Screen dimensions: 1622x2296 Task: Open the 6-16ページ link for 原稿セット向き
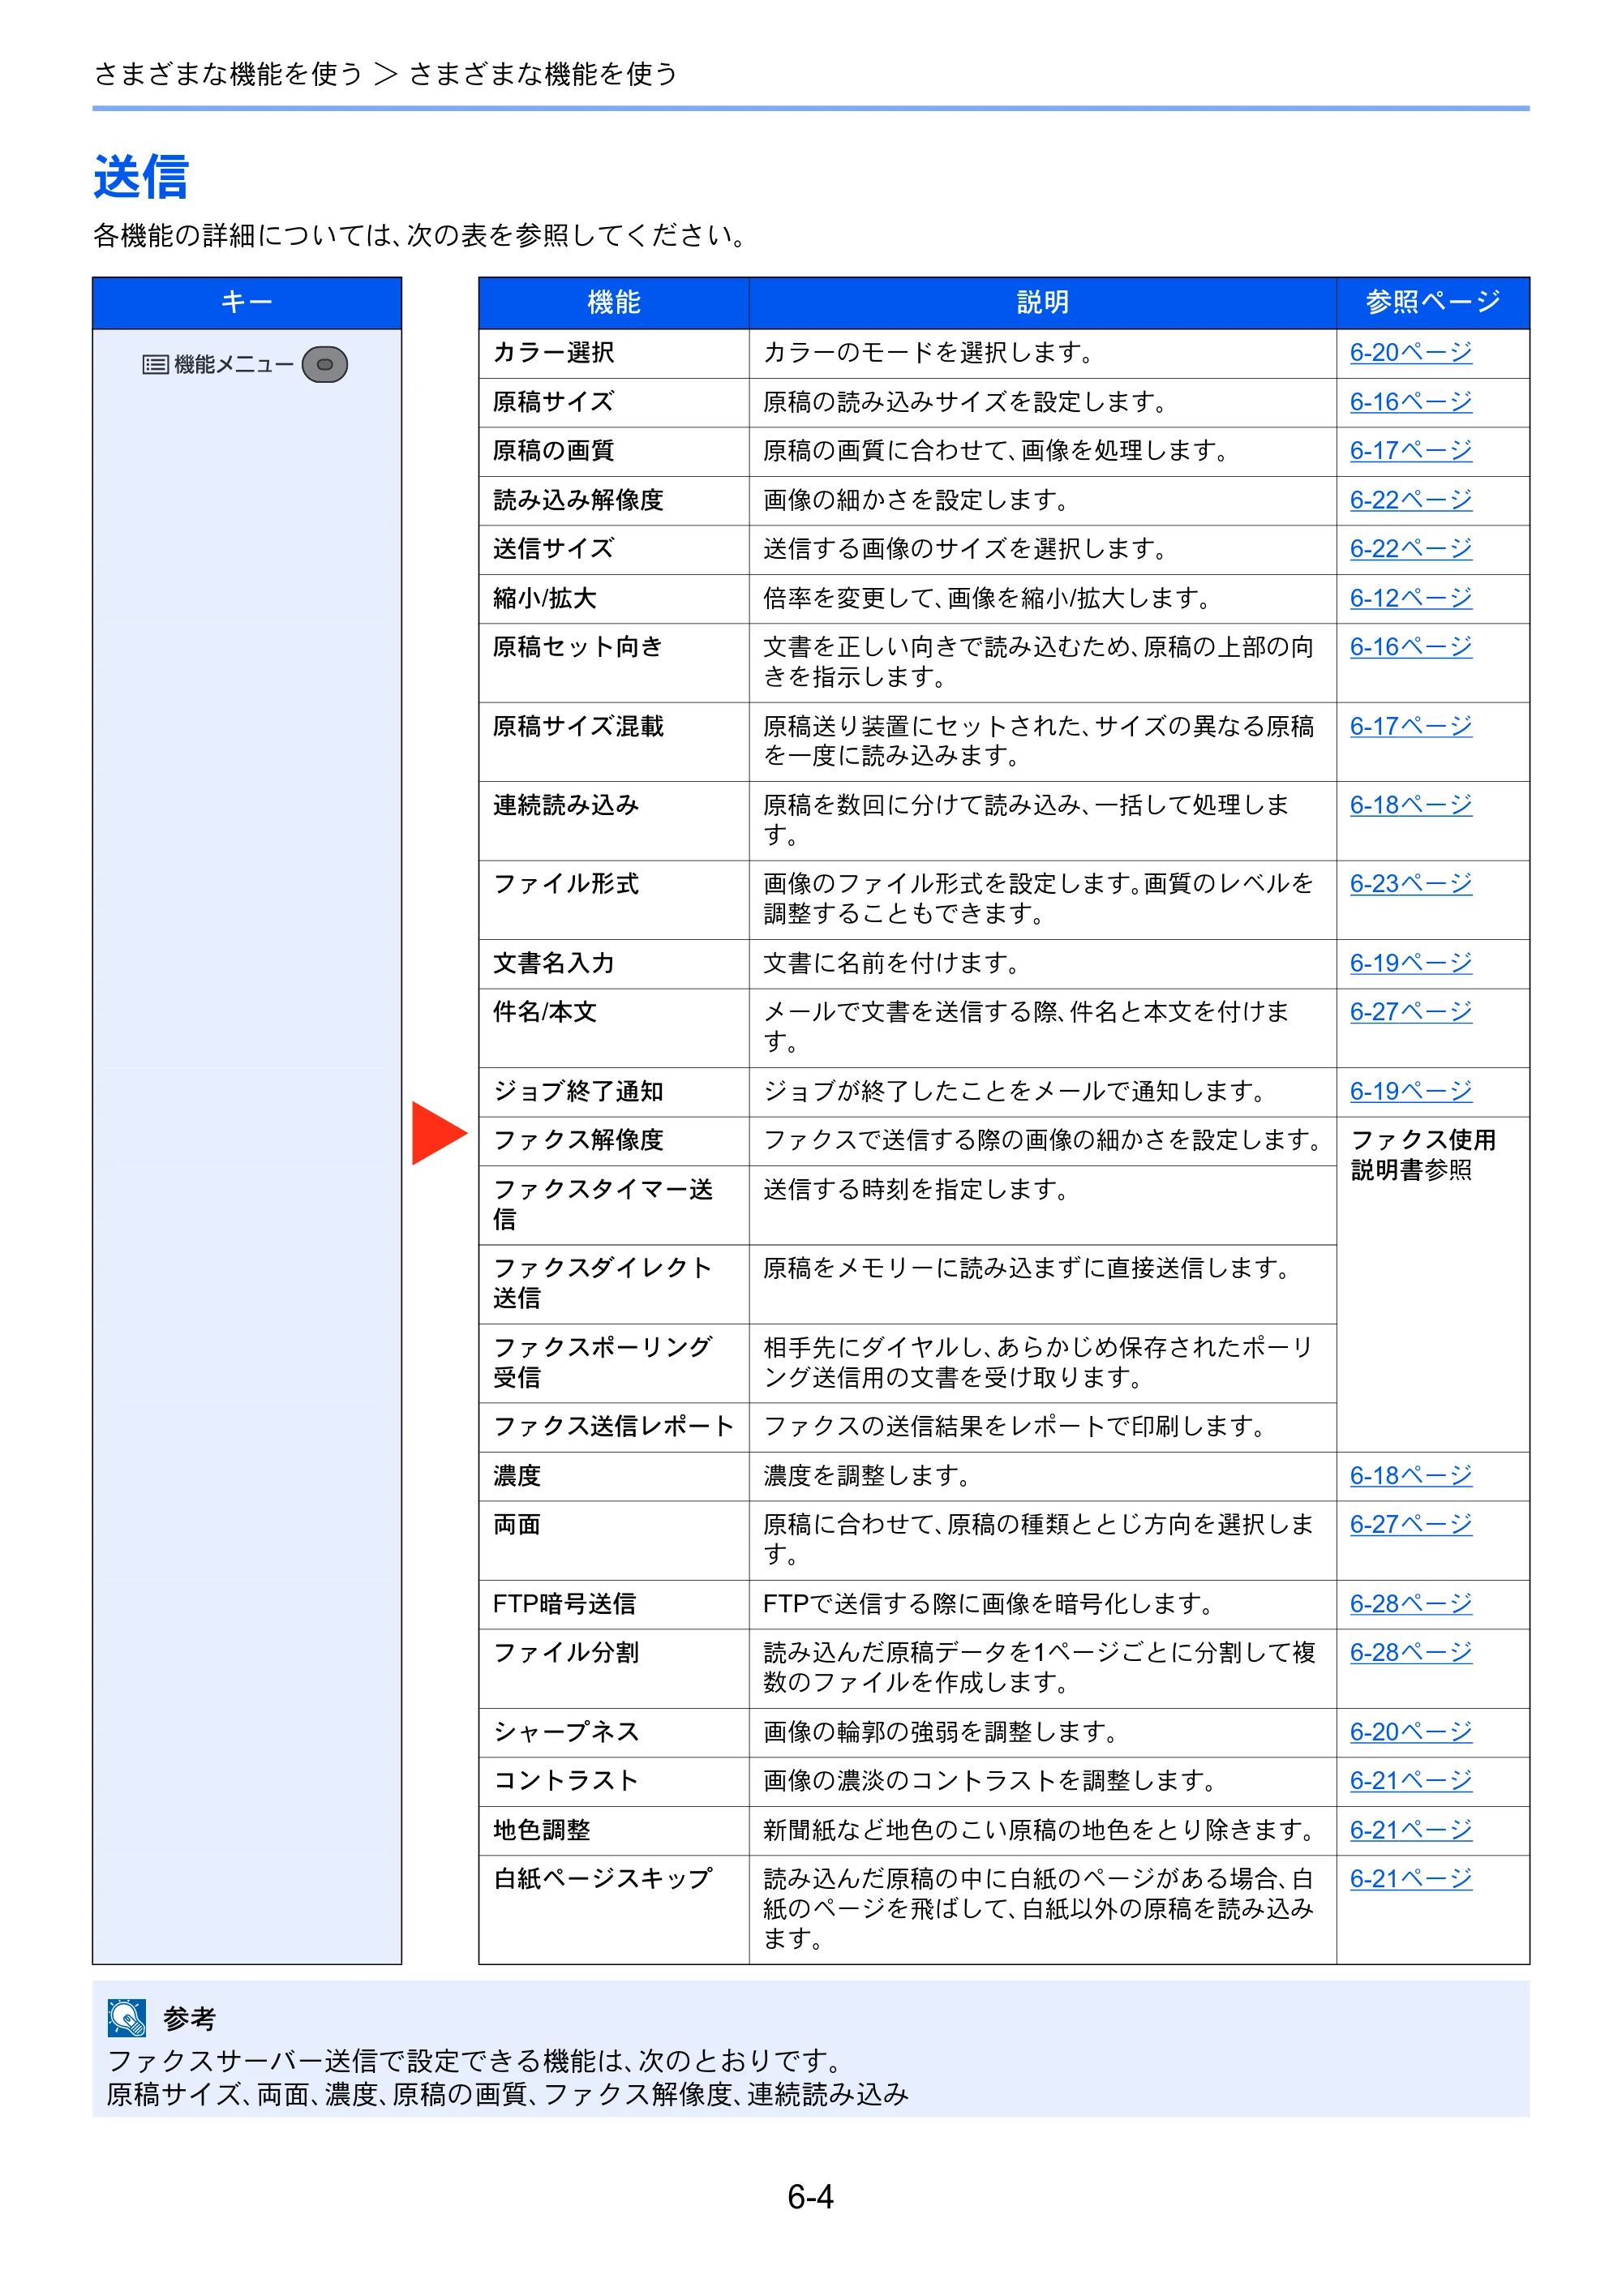click(1411, 647)
